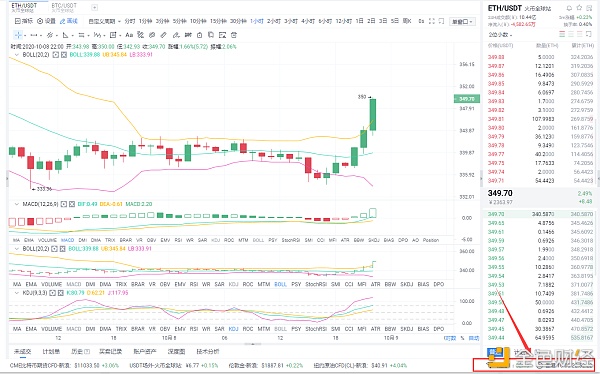This screenshot has width=600, height=374.
Task: Open the window layout dropdown
Action: click(x=463, y=21)
